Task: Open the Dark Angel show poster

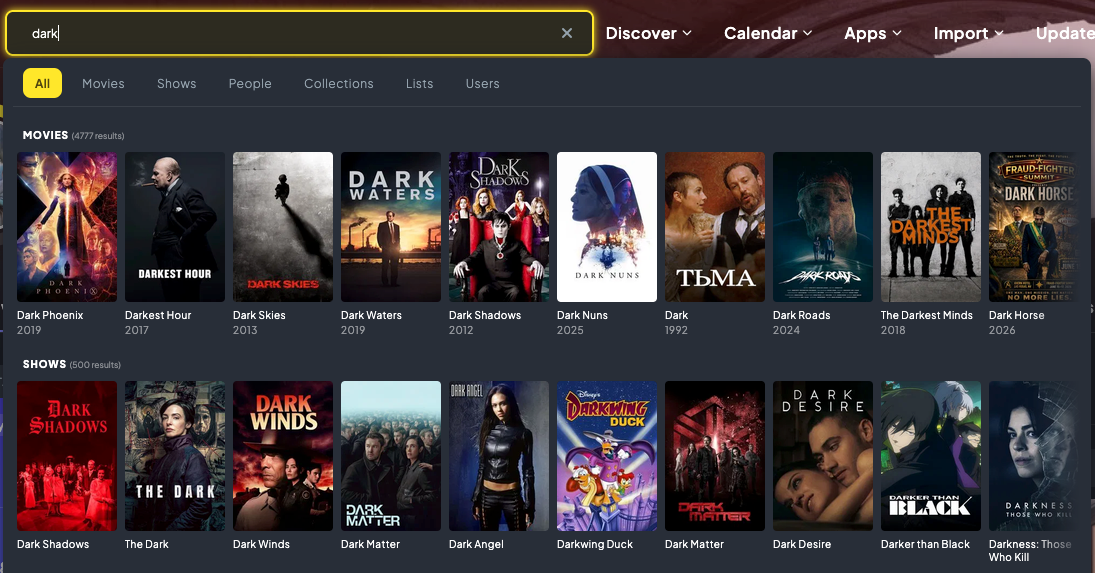Action: 499,456
